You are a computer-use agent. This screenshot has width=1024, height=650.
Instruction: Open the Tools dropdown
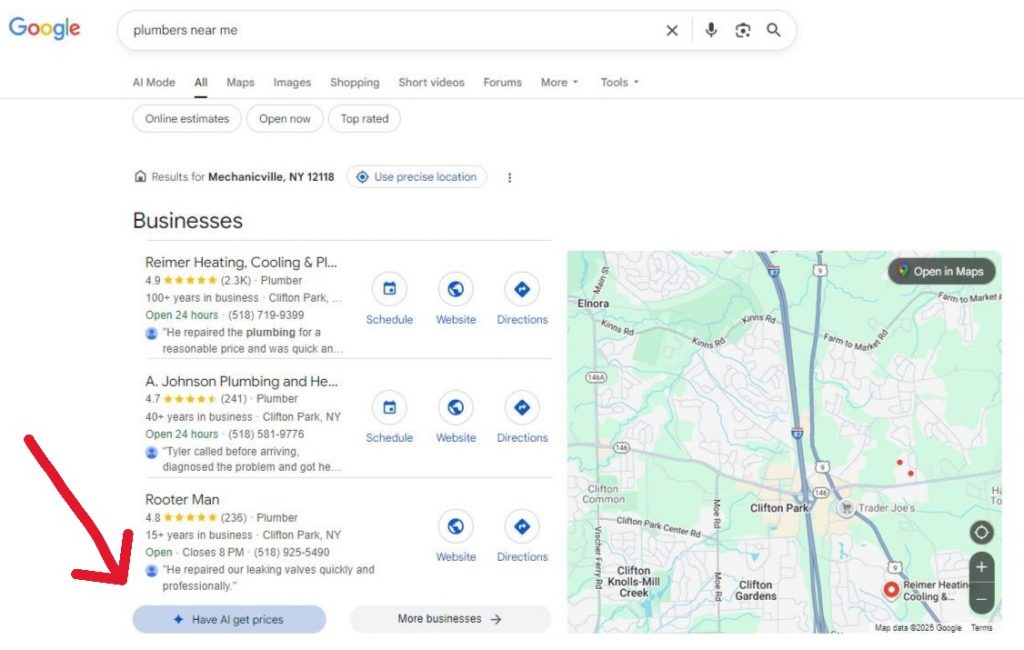(619, 82)
